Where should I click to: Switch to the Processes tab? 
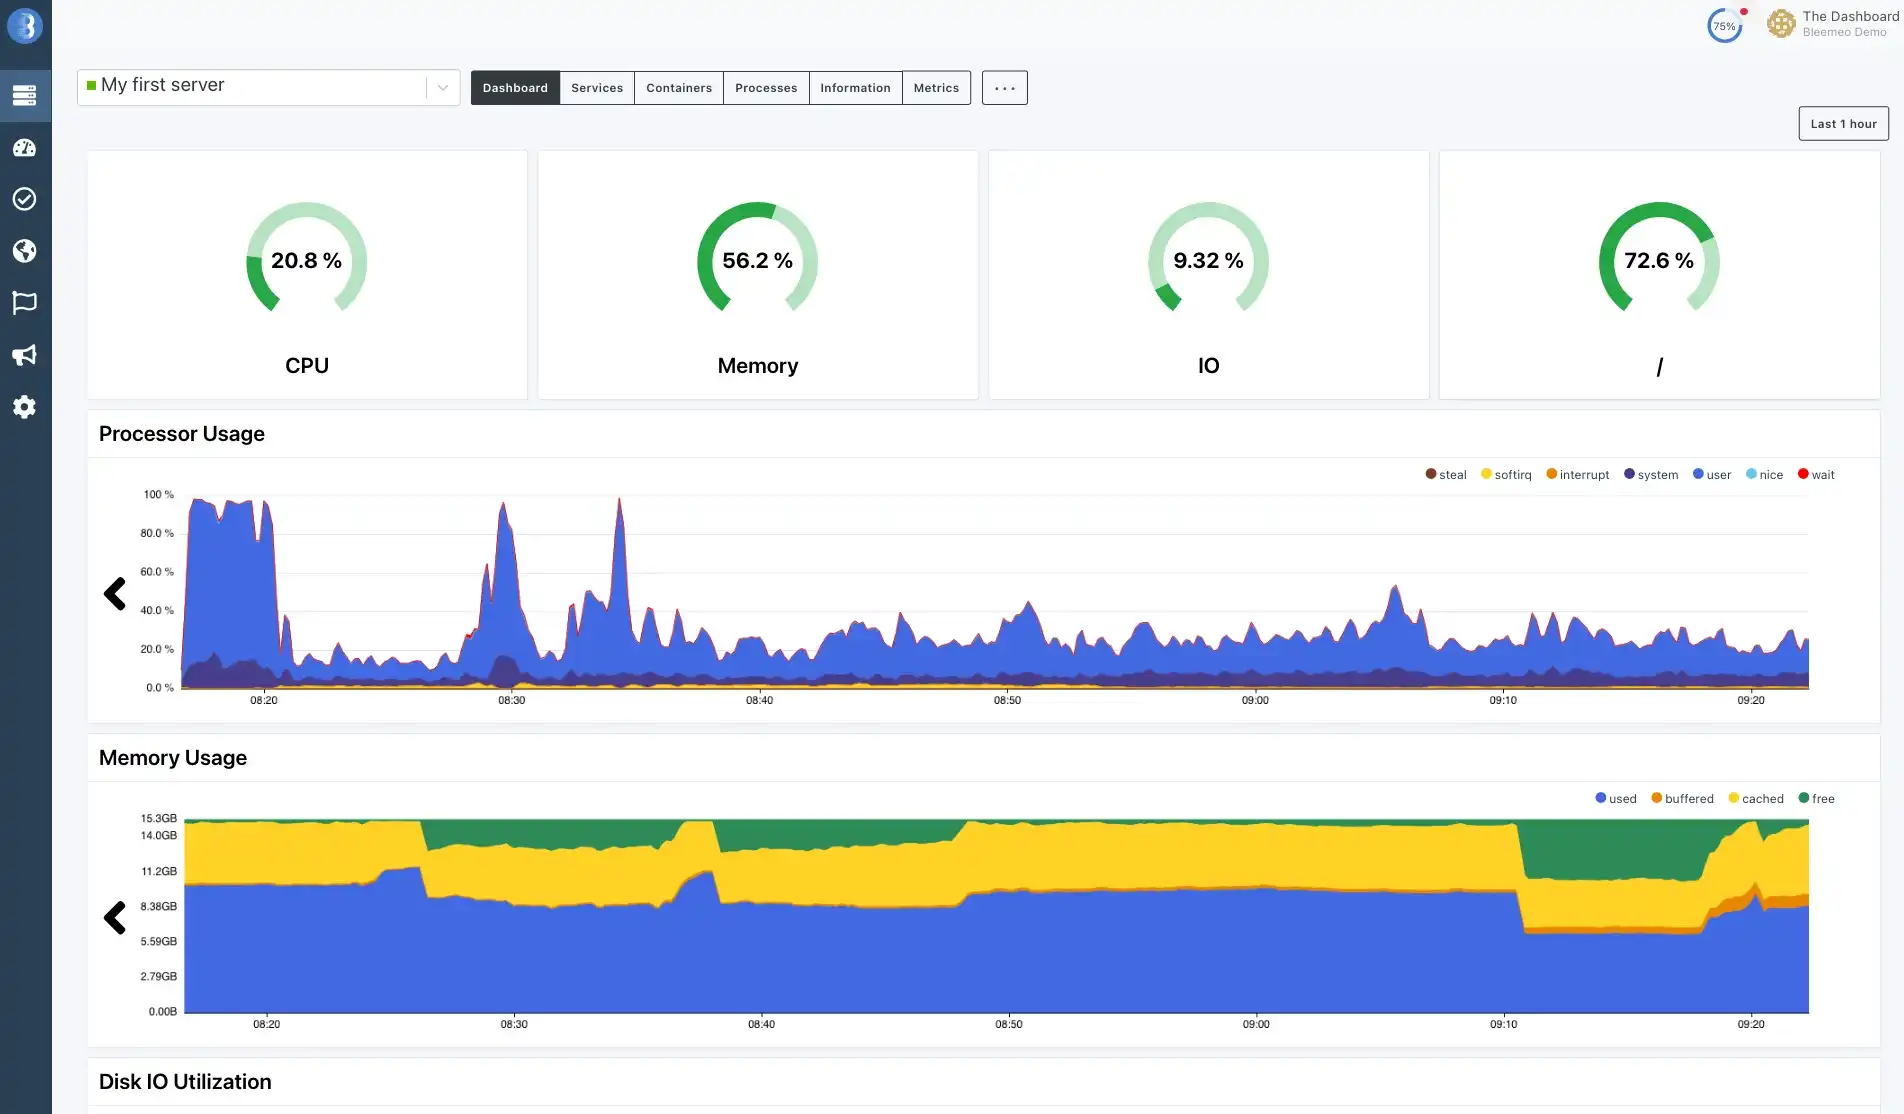point(766,88)
